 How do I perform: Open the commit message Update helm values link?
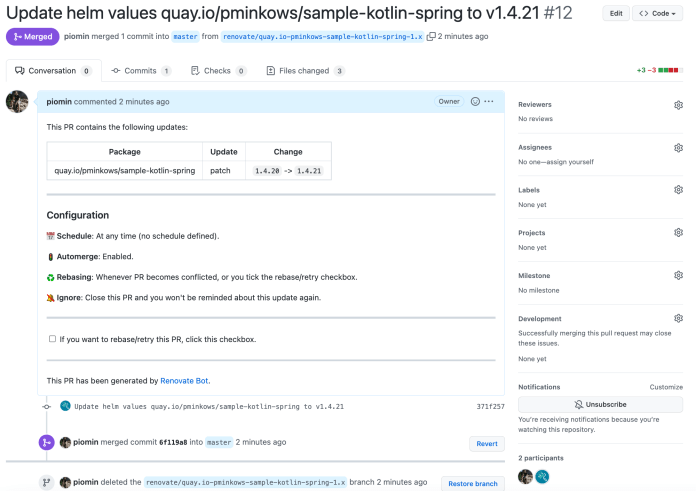(x=209, y=406)
